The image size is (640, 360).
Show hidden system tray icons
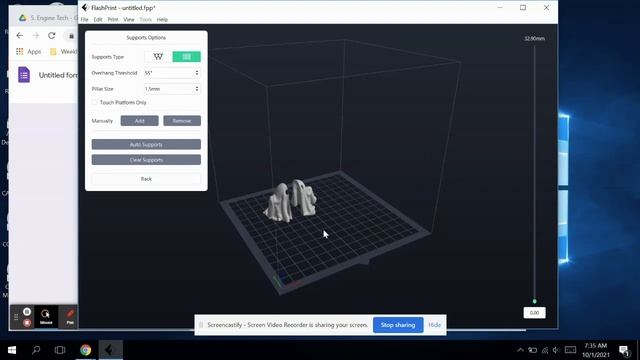point(520,350)
